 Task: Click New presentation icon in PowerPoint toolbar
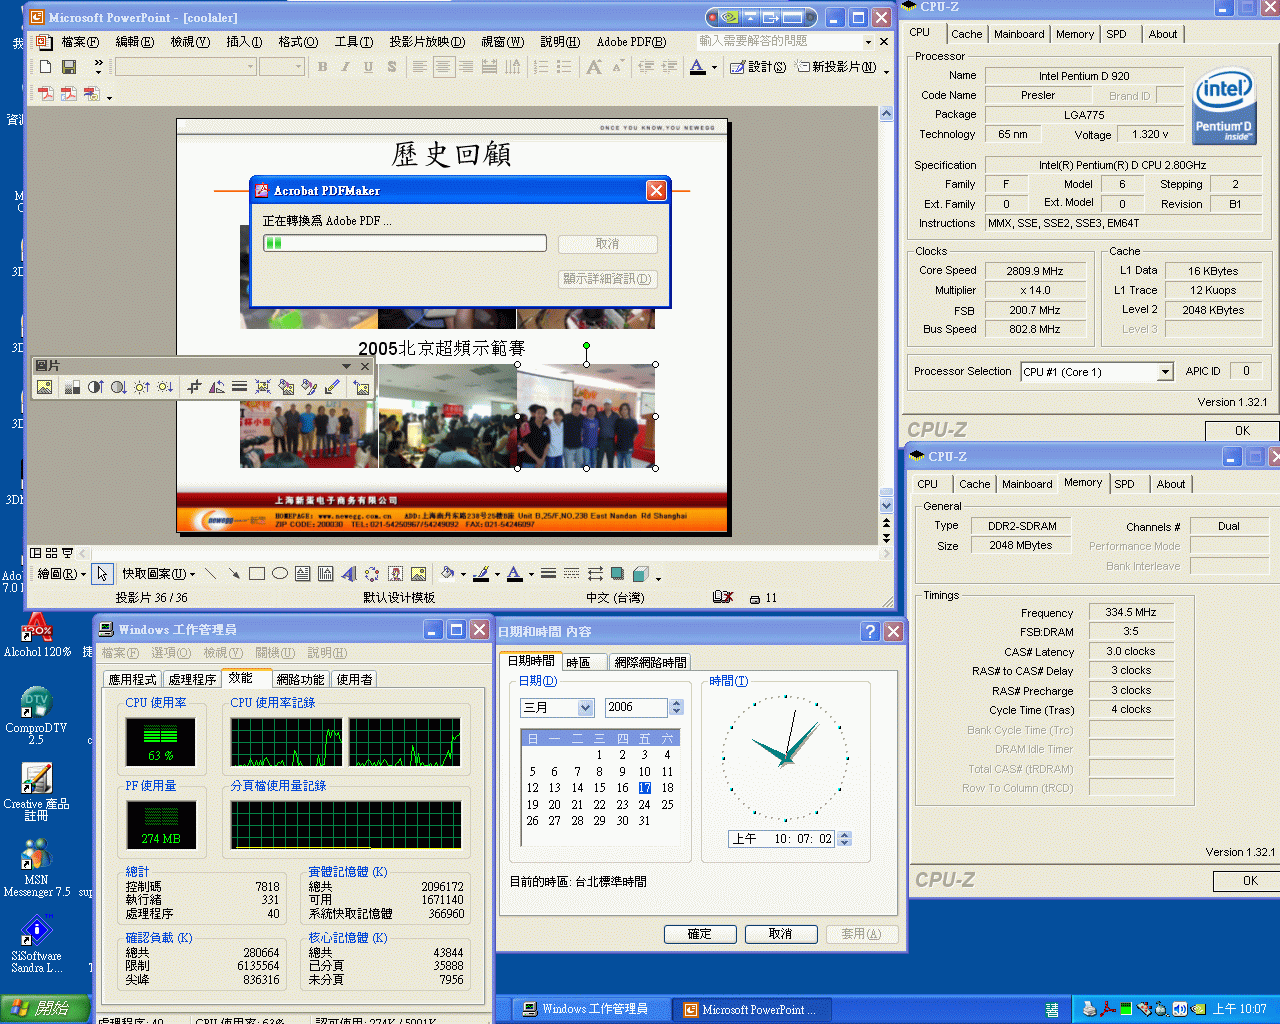point(45,67)
